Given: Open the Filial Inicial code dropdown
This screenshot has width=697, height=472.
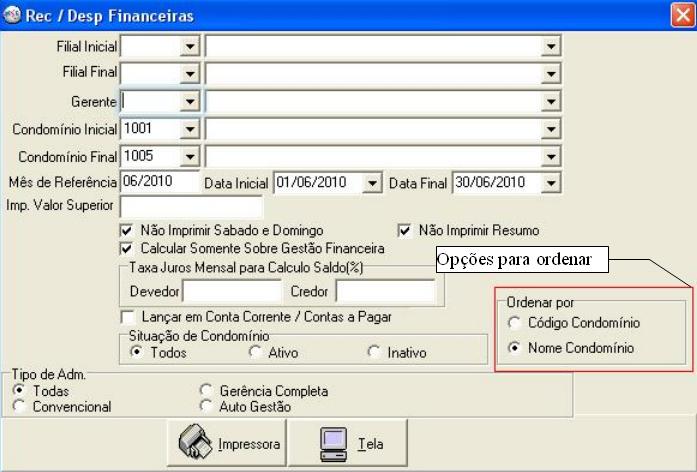Looking at the screenshot, I should coord(189,46).
